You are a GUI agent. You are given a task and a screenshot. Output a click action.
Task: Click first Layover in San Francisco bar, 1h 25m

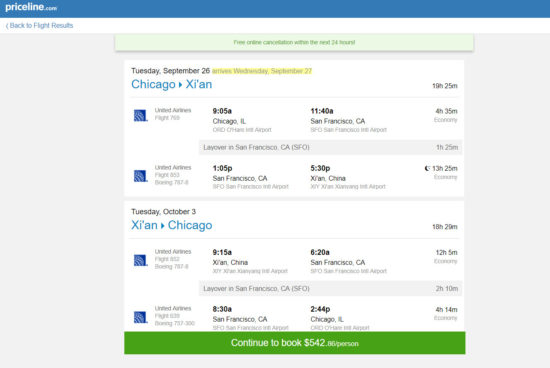pyautogui.click(x=330, y=147)
